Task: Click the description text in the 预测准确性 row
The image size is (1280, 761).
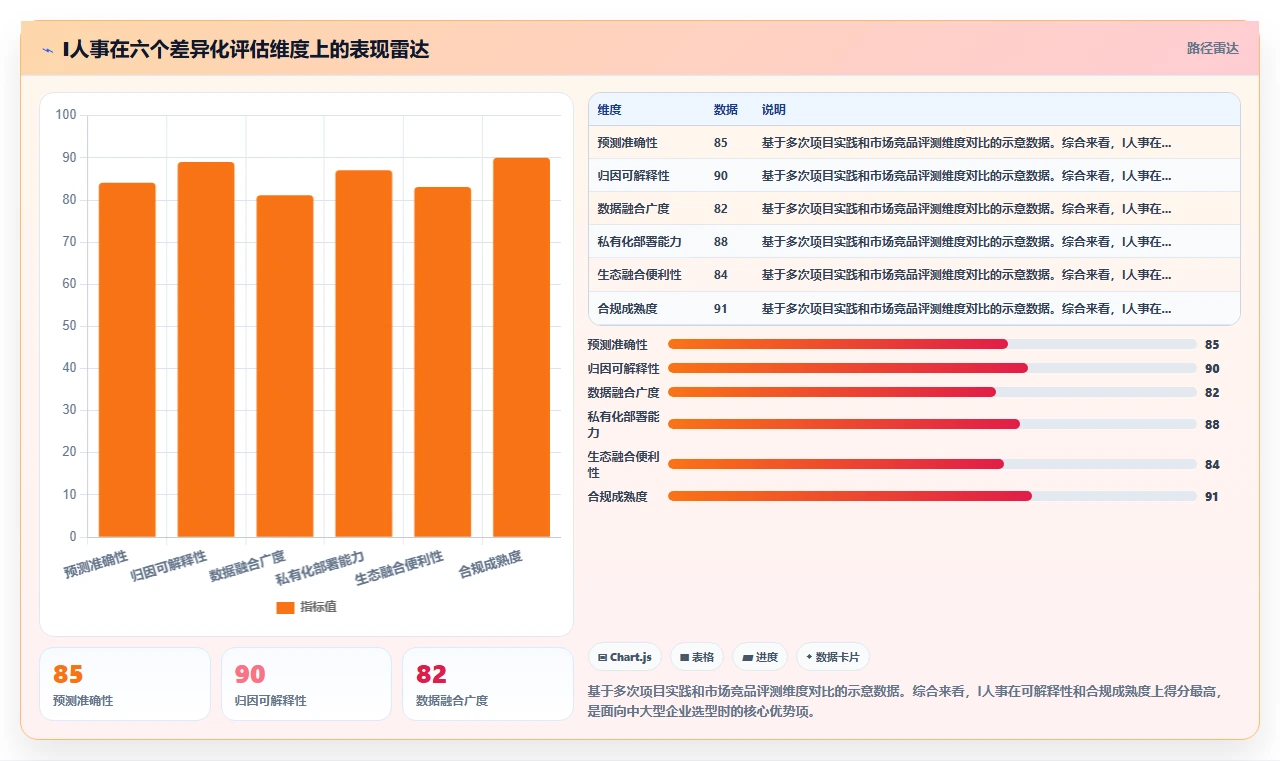Action: tap(967, 143)
